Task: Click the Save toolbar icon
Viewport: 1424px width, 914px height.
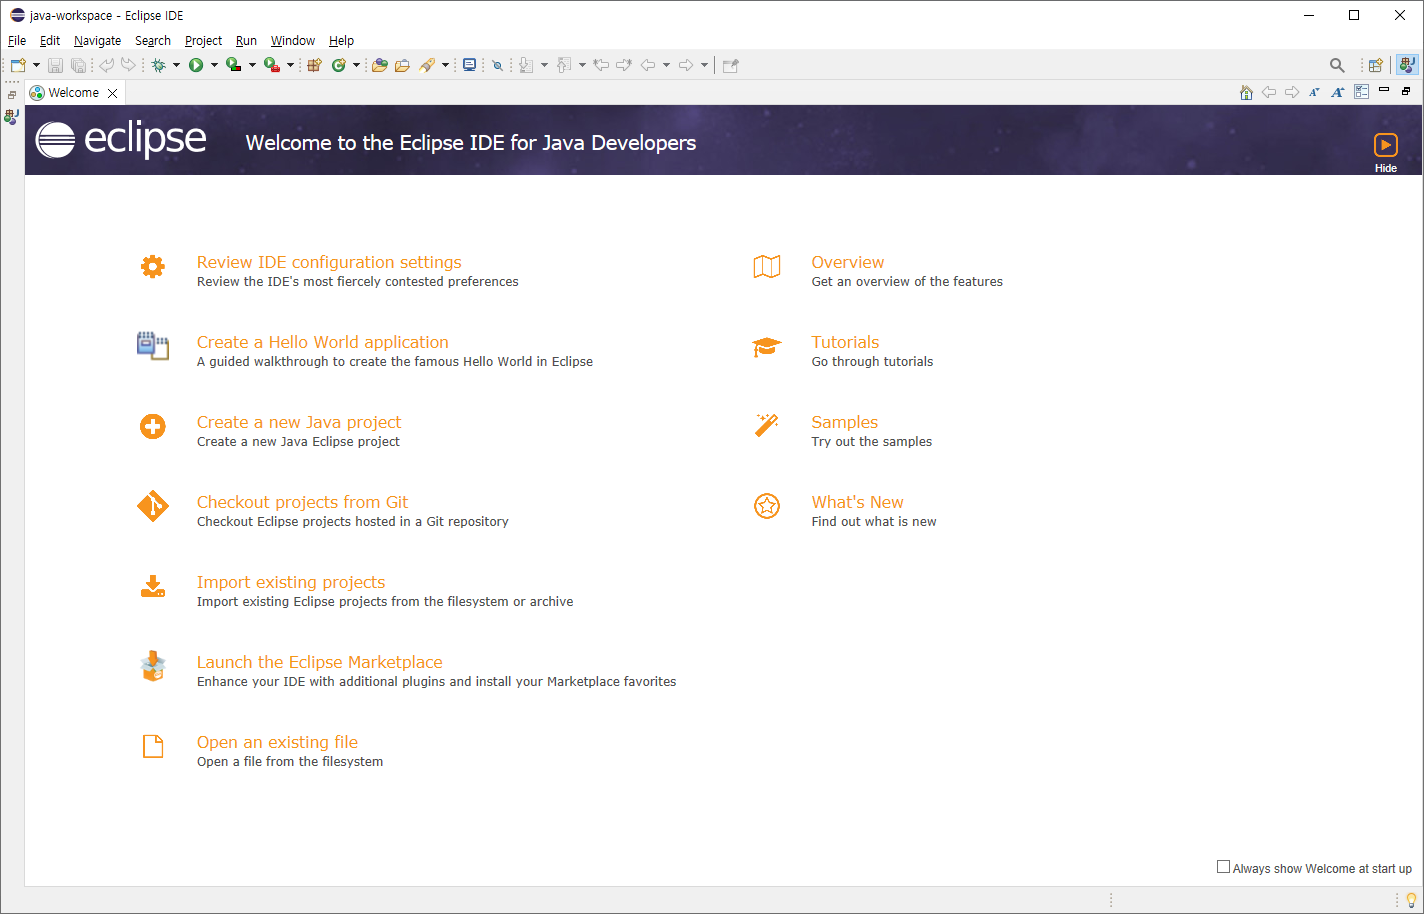Action: pyautogui.click(x=55, y=65)
